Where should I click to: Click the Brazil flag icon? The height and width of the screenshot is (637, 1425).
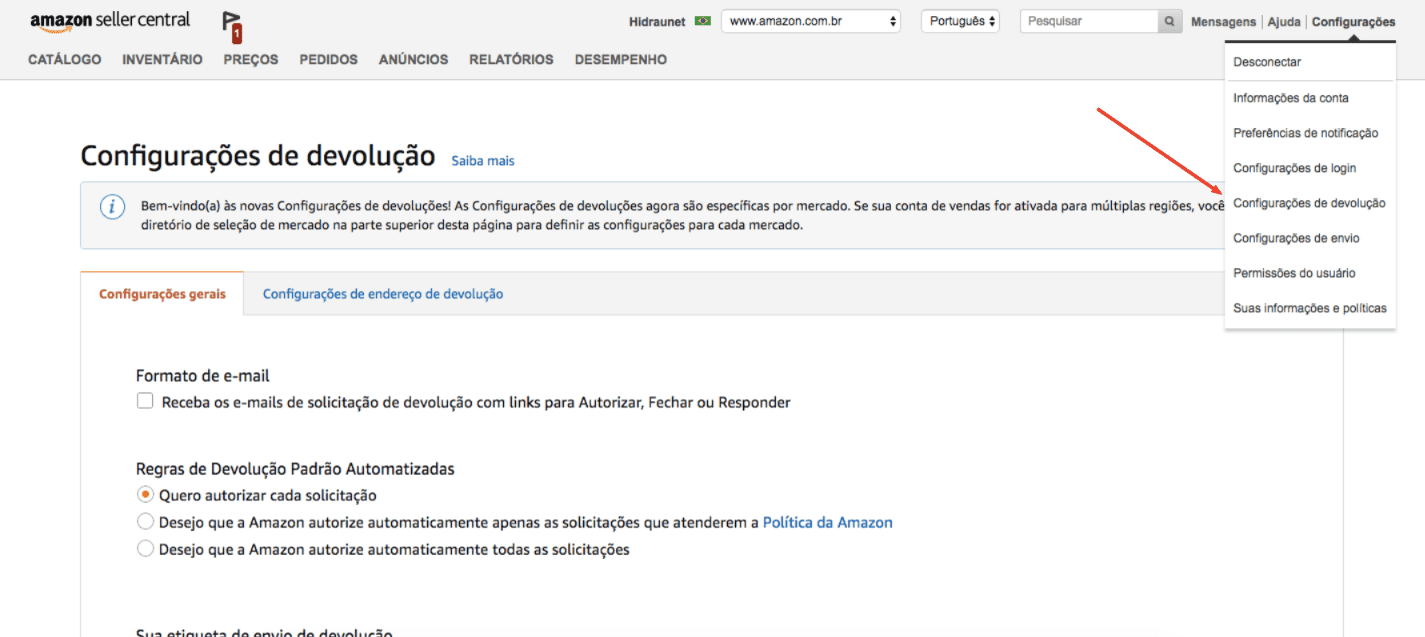(x=702, y=21)
